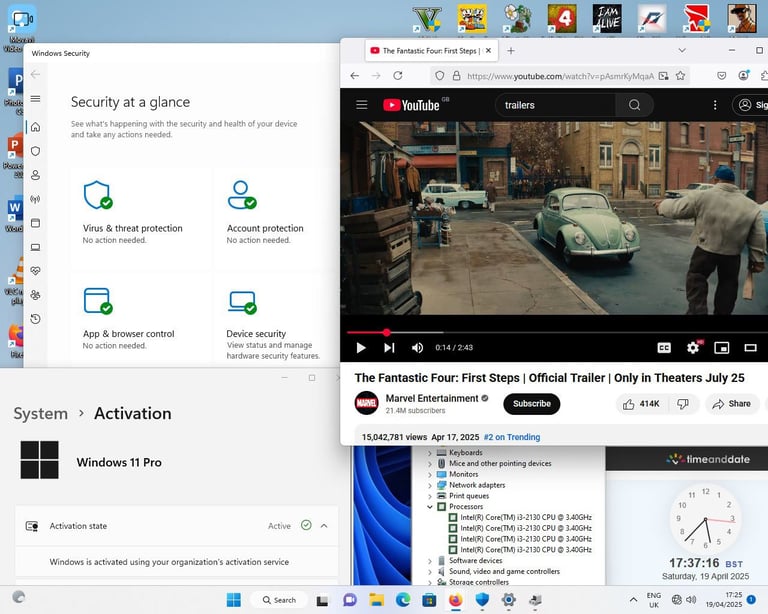Click the YouTube search magnifier button
Viewport: 768px width, 614px height.
pyautogui.click(x=634, y=105)
